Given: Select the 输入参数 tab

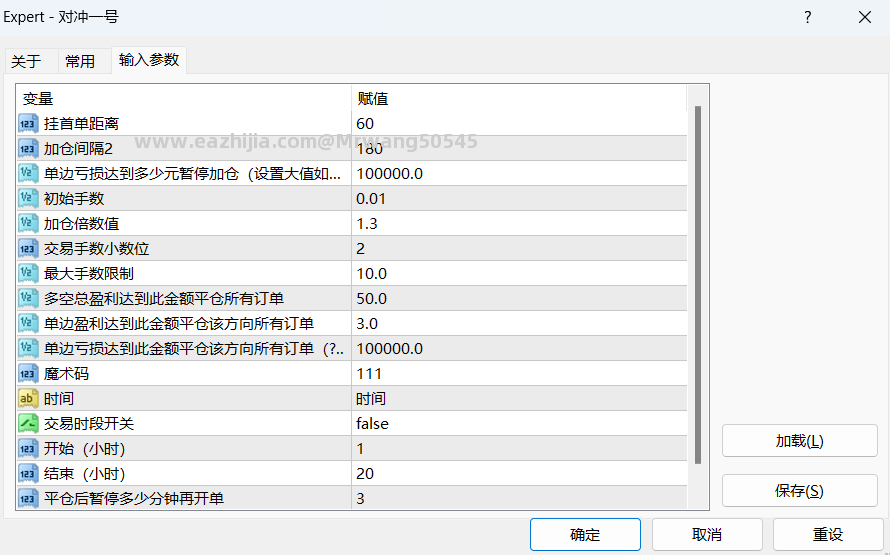Looking at the screenshot, I should pos(149,60).
